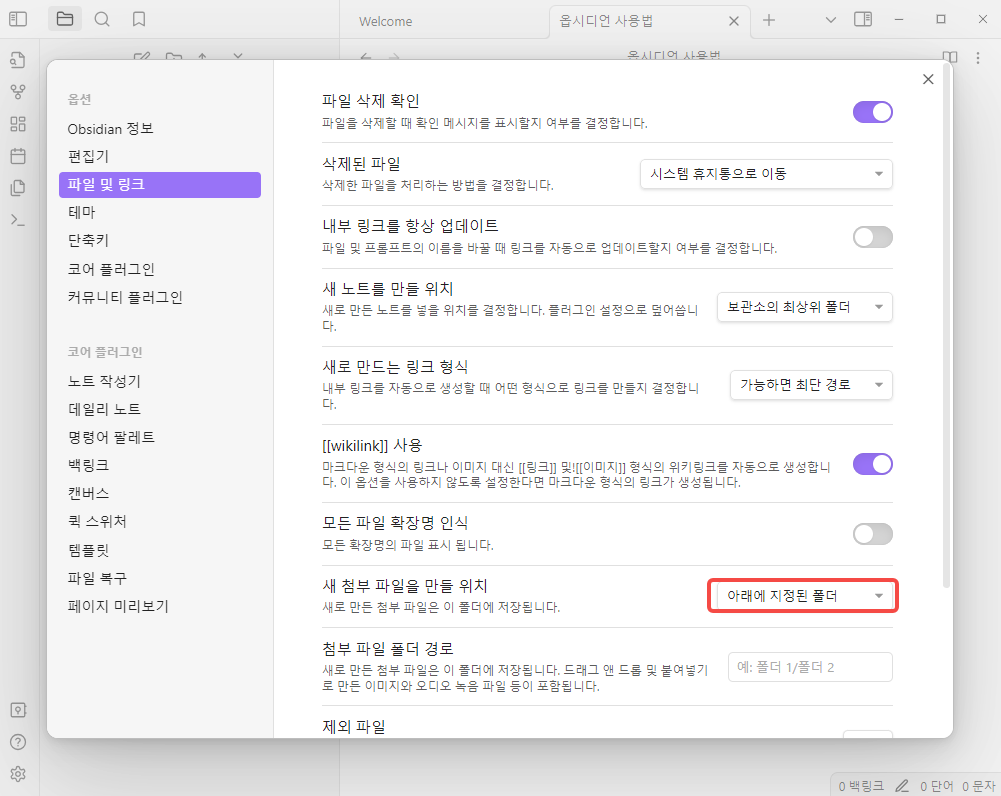Disable the 파일 삭제 확인 toggle

872,112
